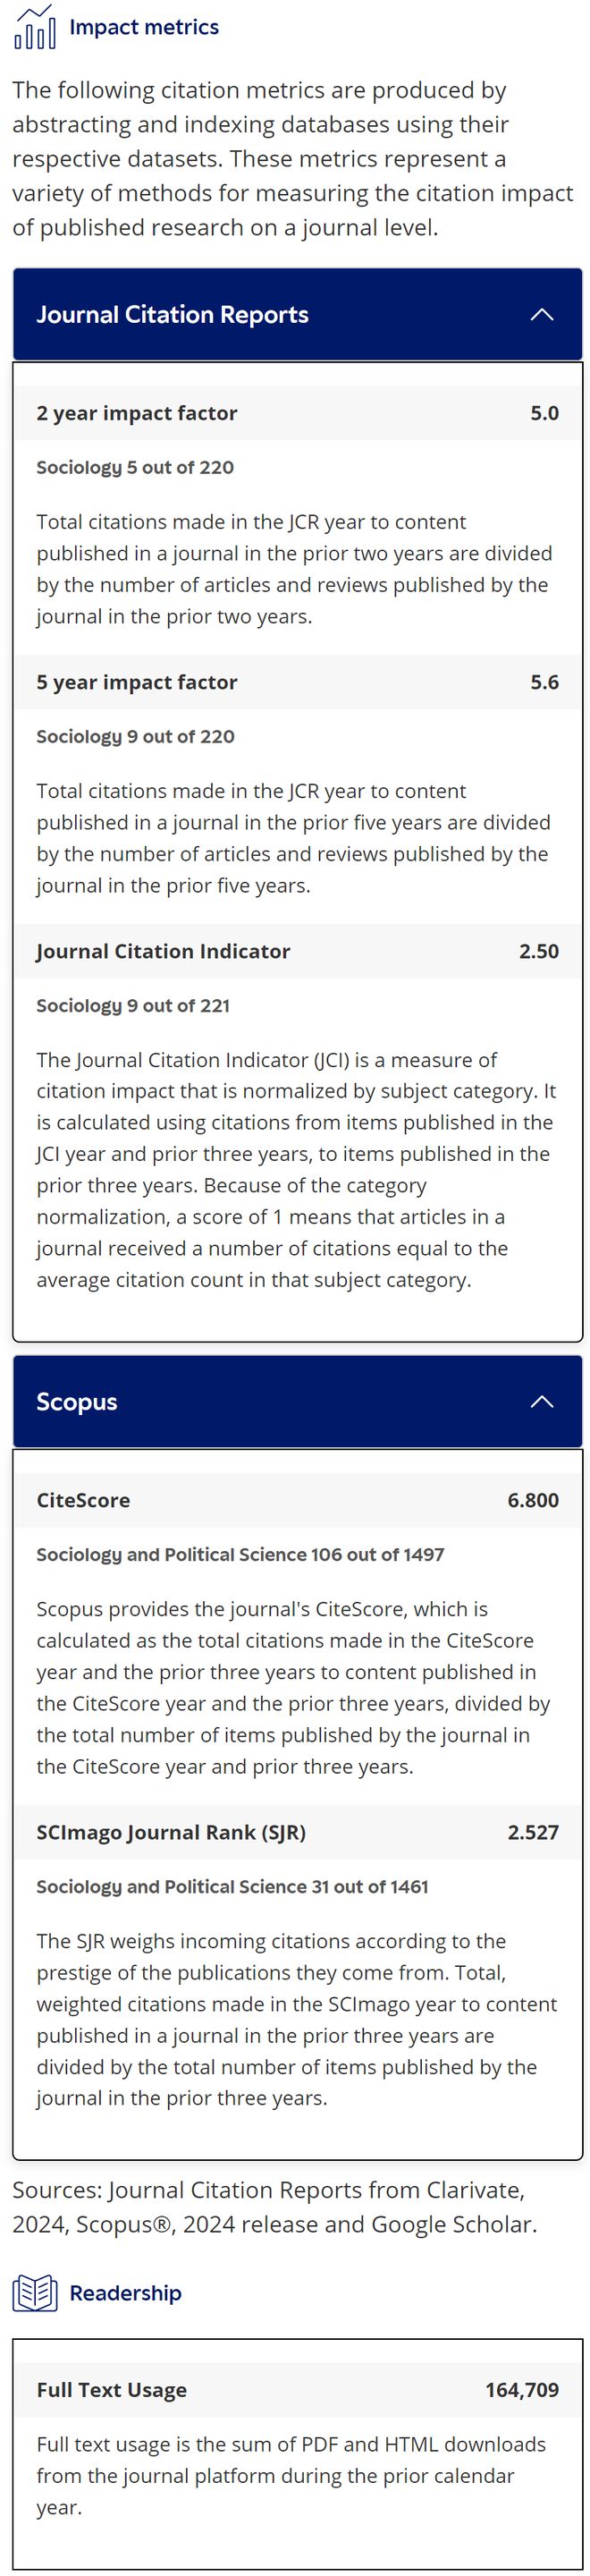Click the 5.6 impact factor value
590x2576 pixels.
click(544, 683)
